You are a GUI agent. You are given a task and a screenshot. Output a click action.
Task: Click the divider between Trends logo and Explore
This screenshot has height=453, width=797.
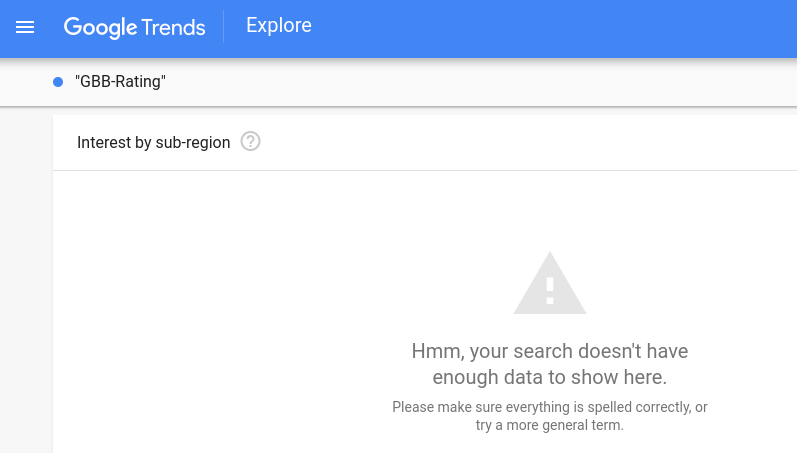(224, 27)
